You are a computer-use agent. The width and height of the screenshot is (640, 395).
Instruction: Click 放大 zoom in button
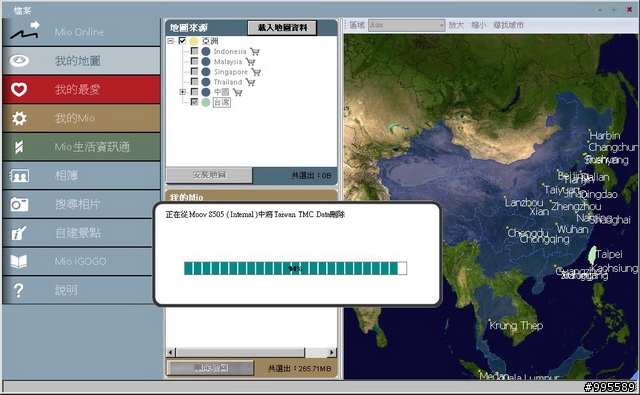click(456, 25)
